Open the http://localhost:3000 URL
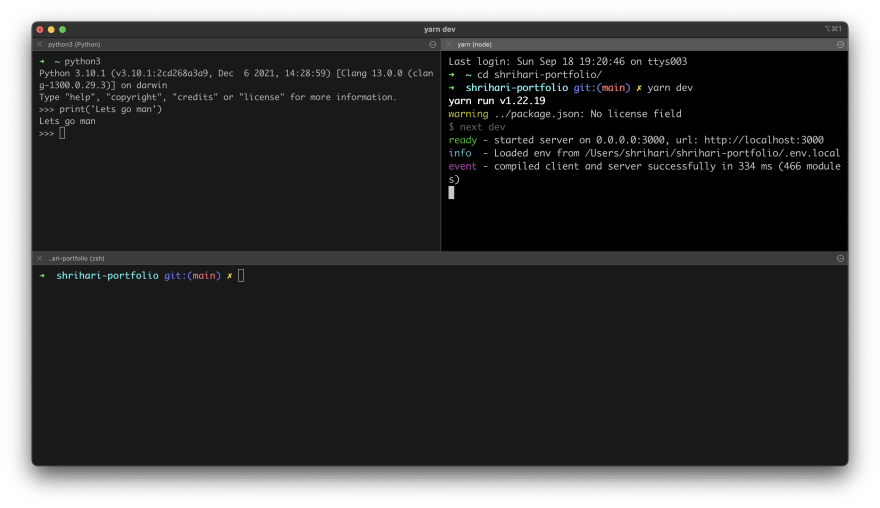Image resolution: width=880 pixels, height=508 pixels. coord(764,140)
